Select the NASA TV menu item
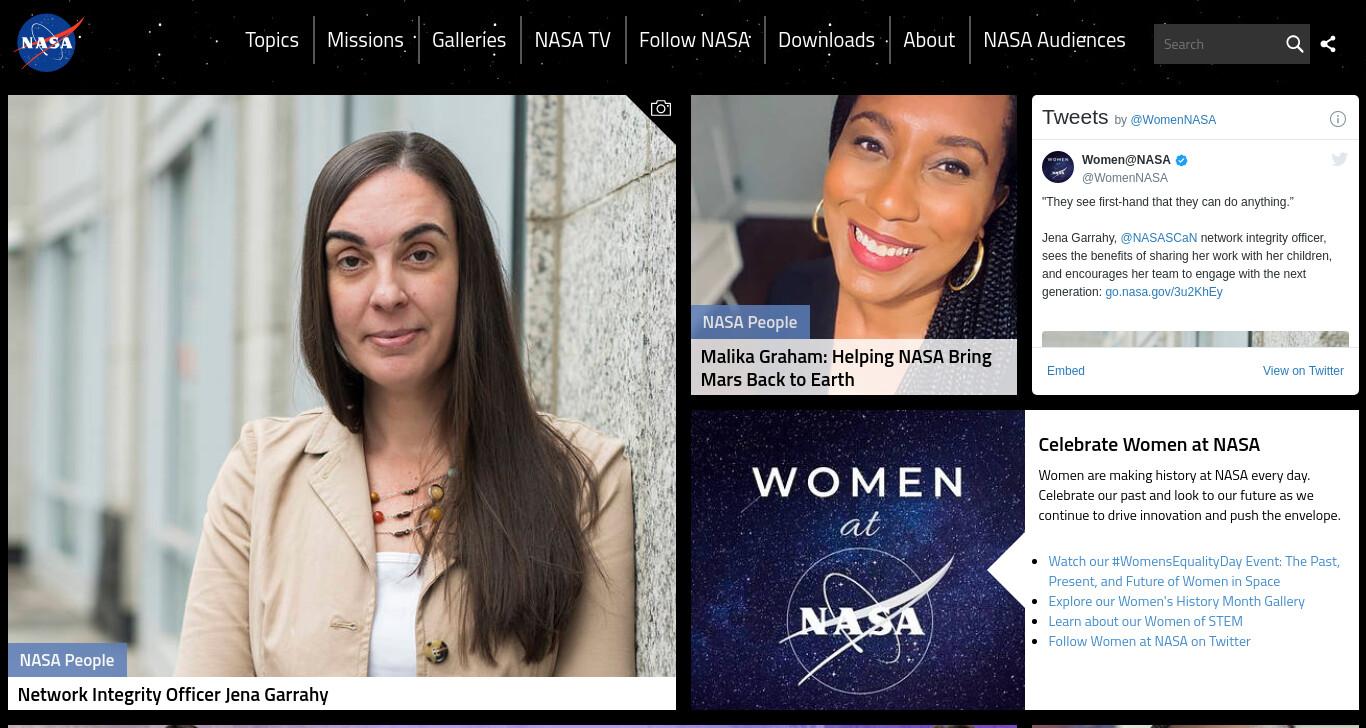1366x728 pixels. point(572,40)
